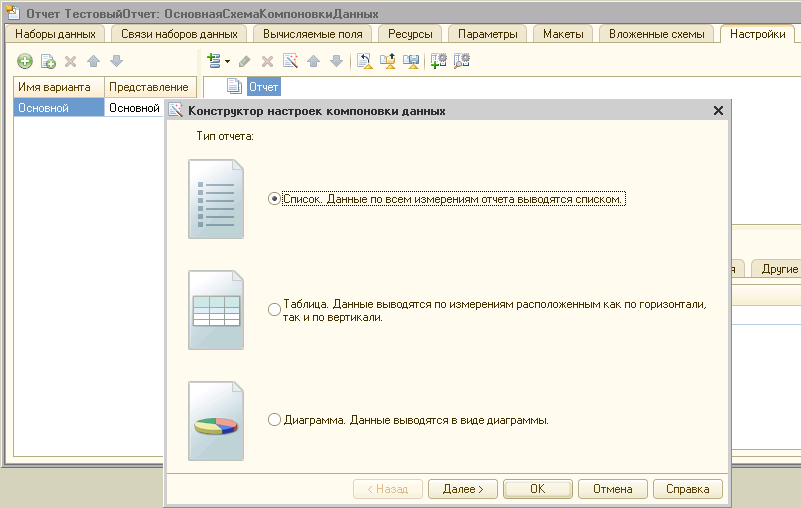Switch to the Наборы данных tab

pos(55,34)
